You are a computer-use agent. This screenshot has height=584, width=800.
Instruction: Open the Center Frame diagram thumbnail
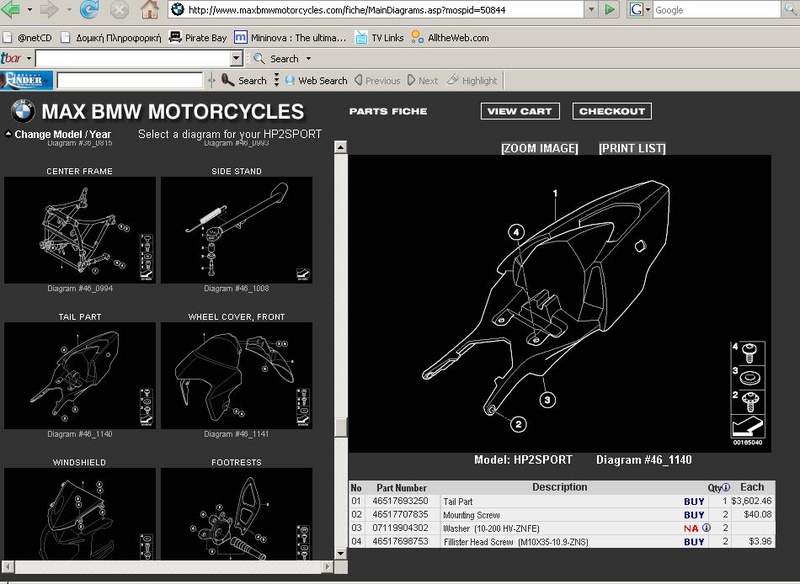tap(80, 230)
